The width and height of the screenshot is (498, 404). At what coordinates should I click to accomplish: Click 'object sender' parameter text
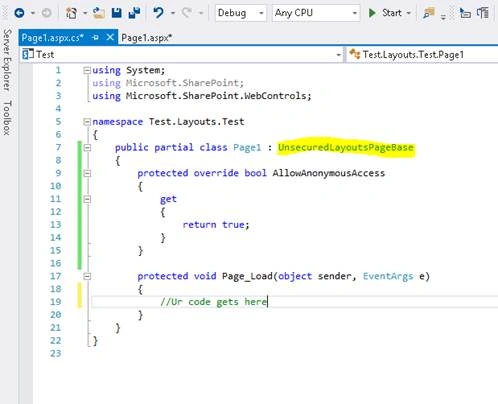pos(315,276)
